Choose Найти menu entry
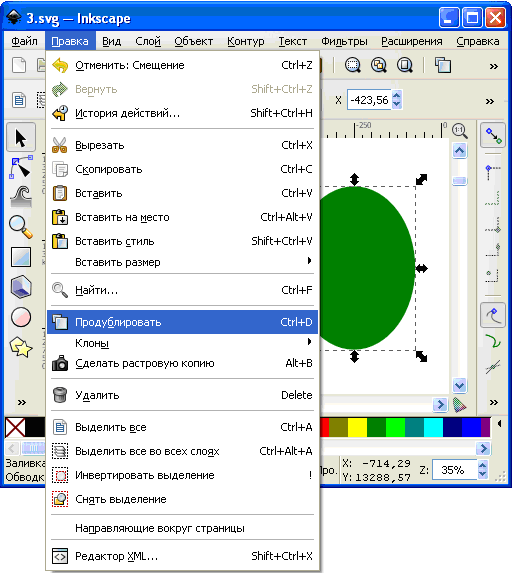Viewport: 513px width, 573px height. coord(182,290)
